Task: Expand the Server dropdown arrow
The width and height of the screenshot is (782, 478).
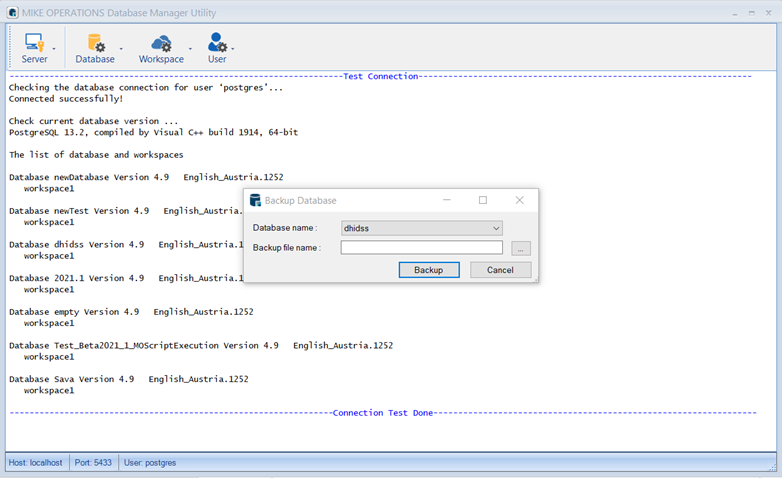Action: 54,49
